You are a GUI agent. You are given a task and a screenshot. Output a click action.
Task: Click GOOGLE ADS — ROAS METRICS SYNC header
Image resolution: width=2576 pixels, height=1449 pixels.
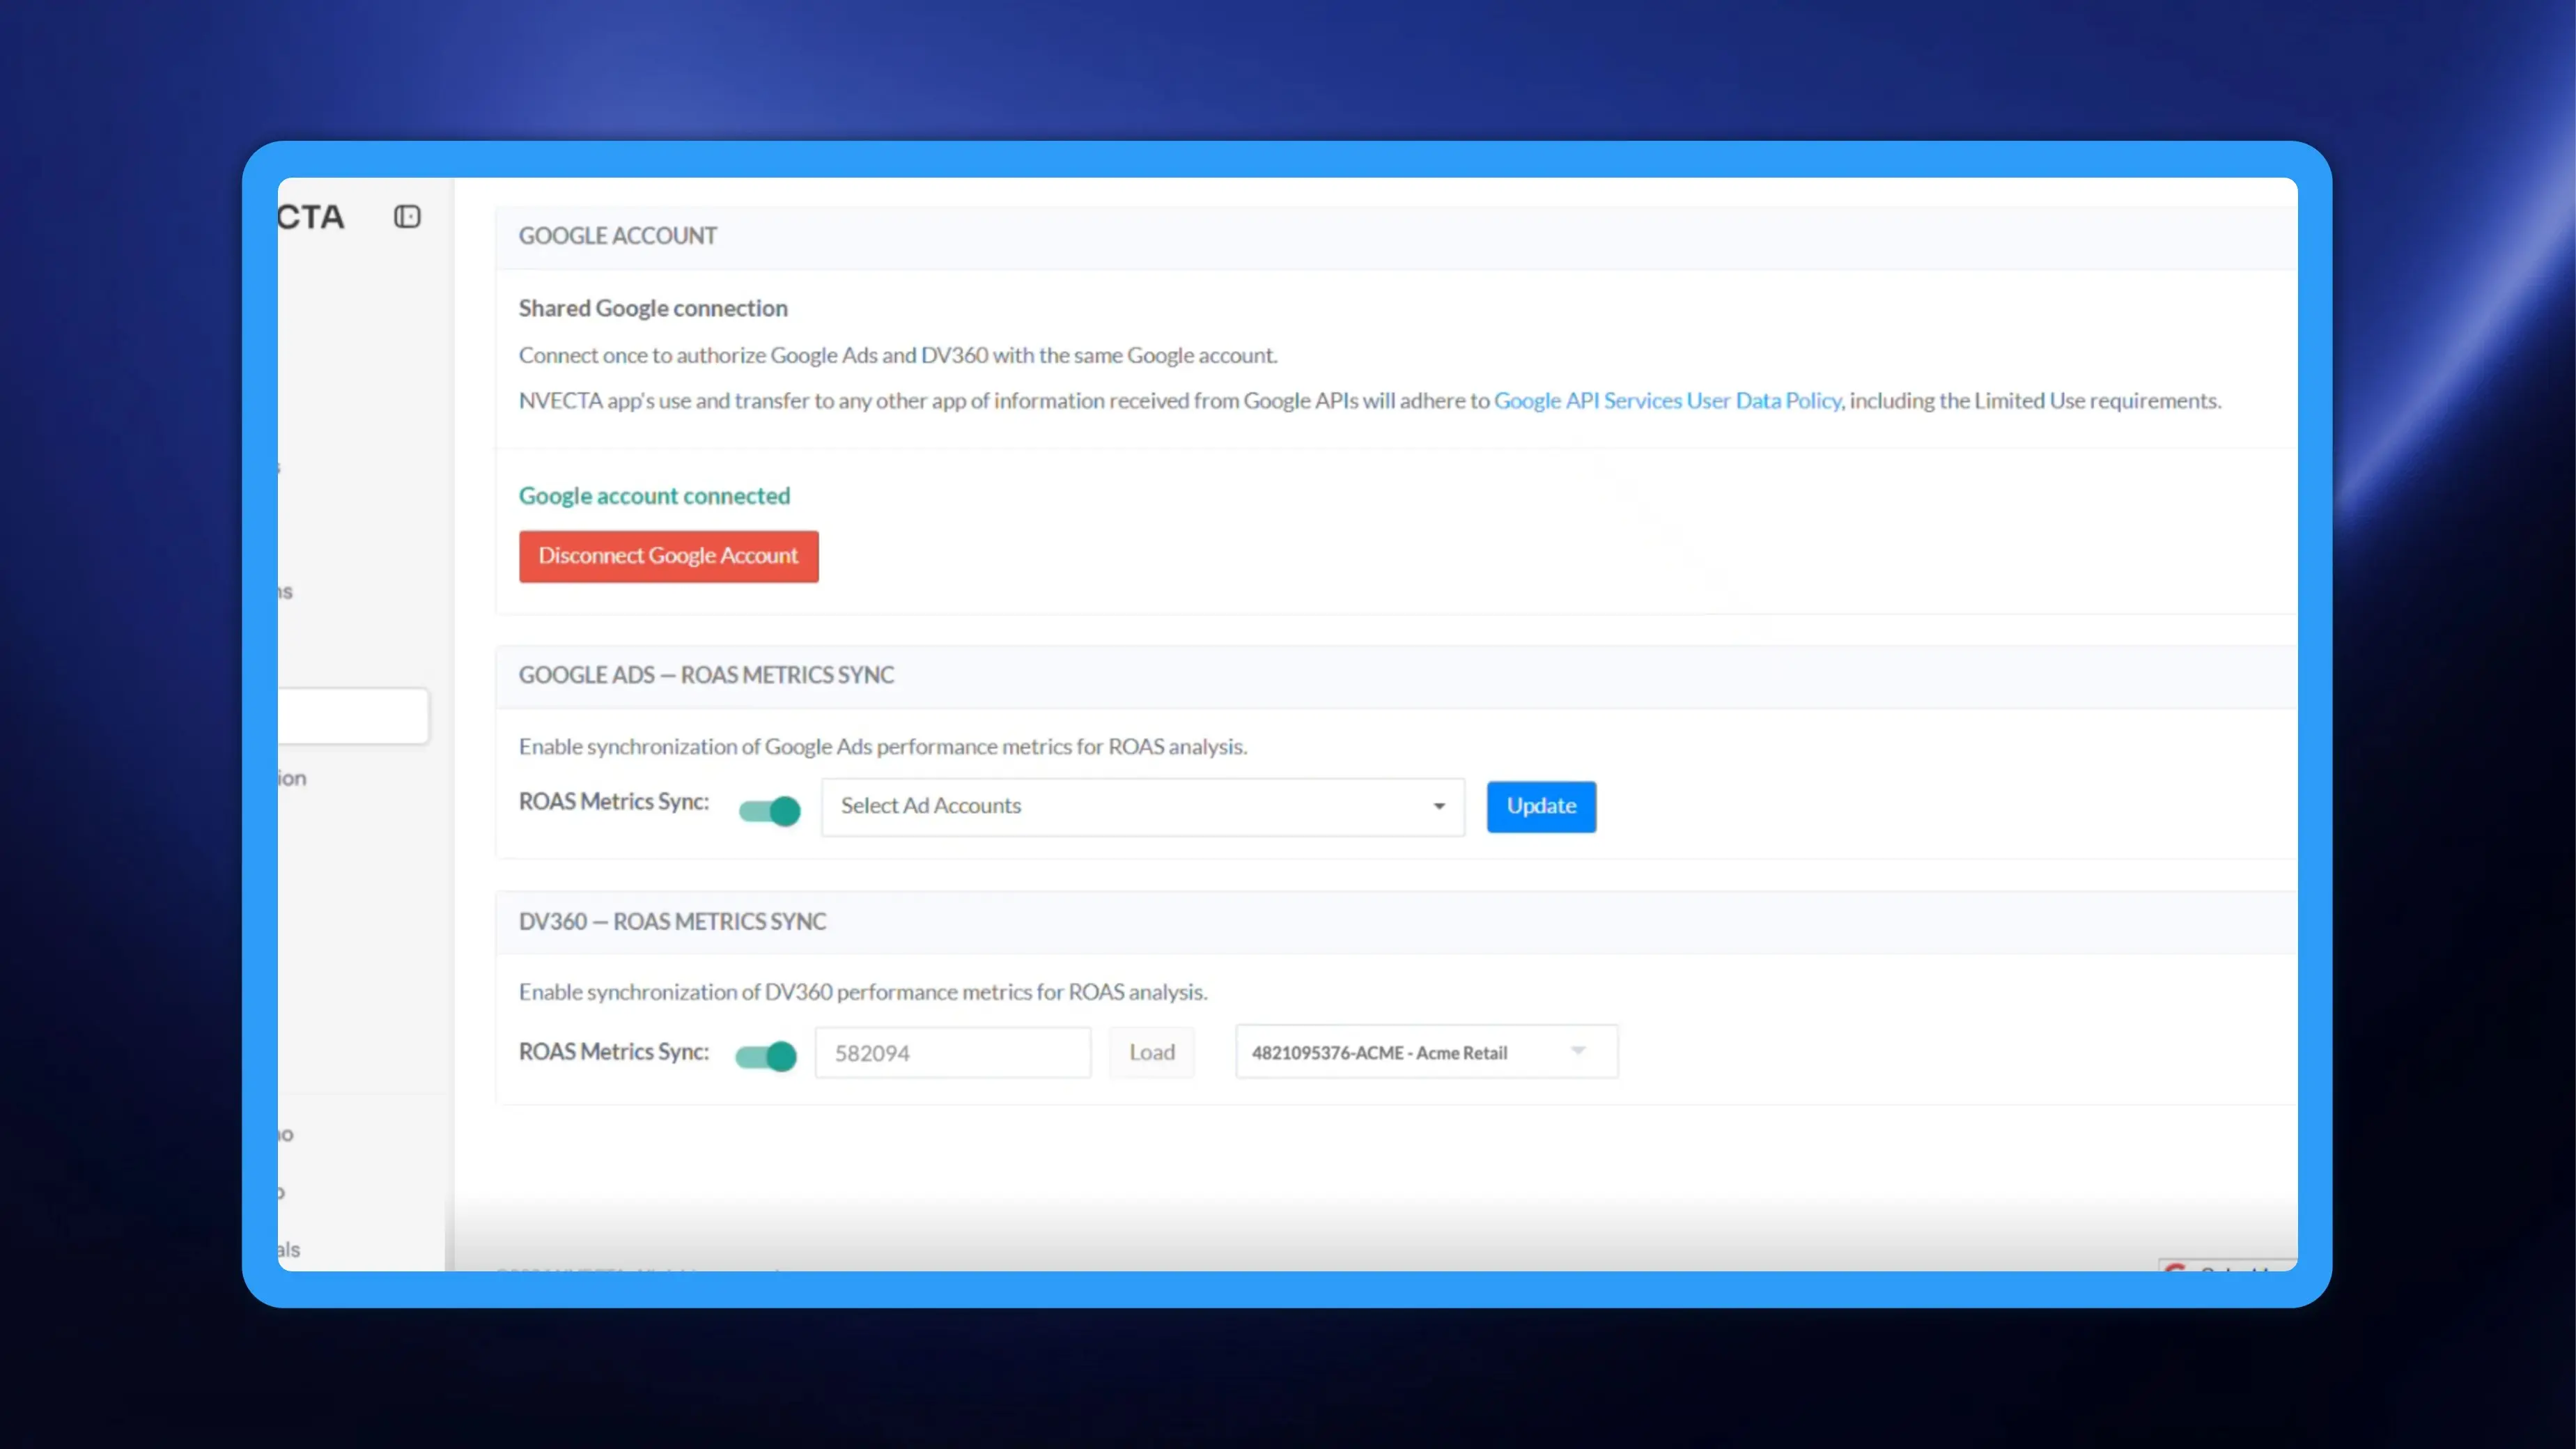point(706,675)
